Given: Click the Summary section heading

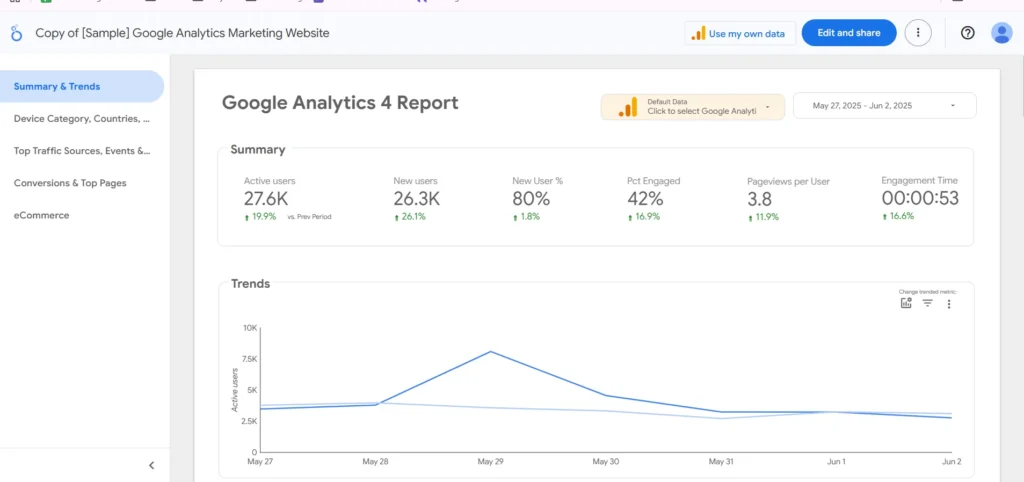Looking at the screenshot, I should tap(258, 150).
